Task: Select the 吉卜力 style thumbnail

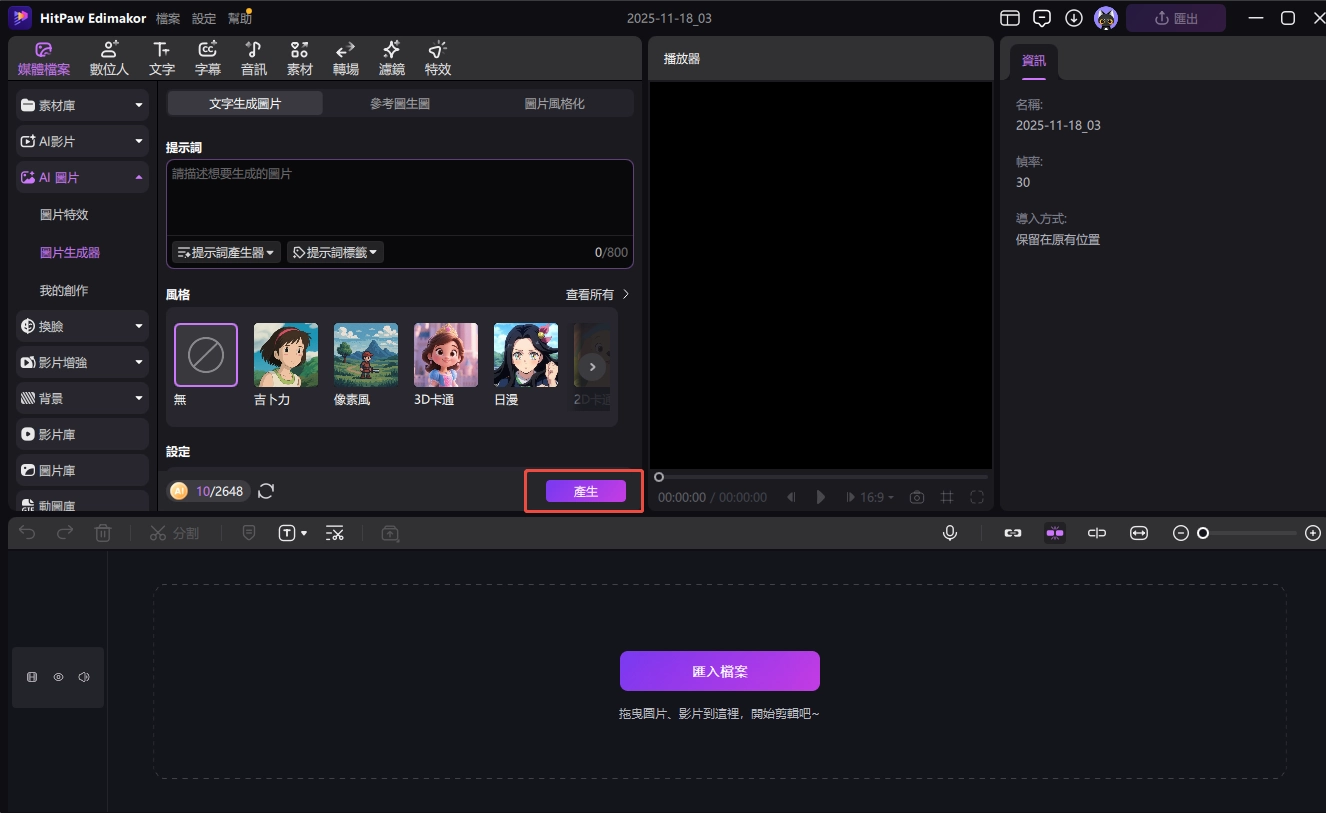Action: pos(285,355)
